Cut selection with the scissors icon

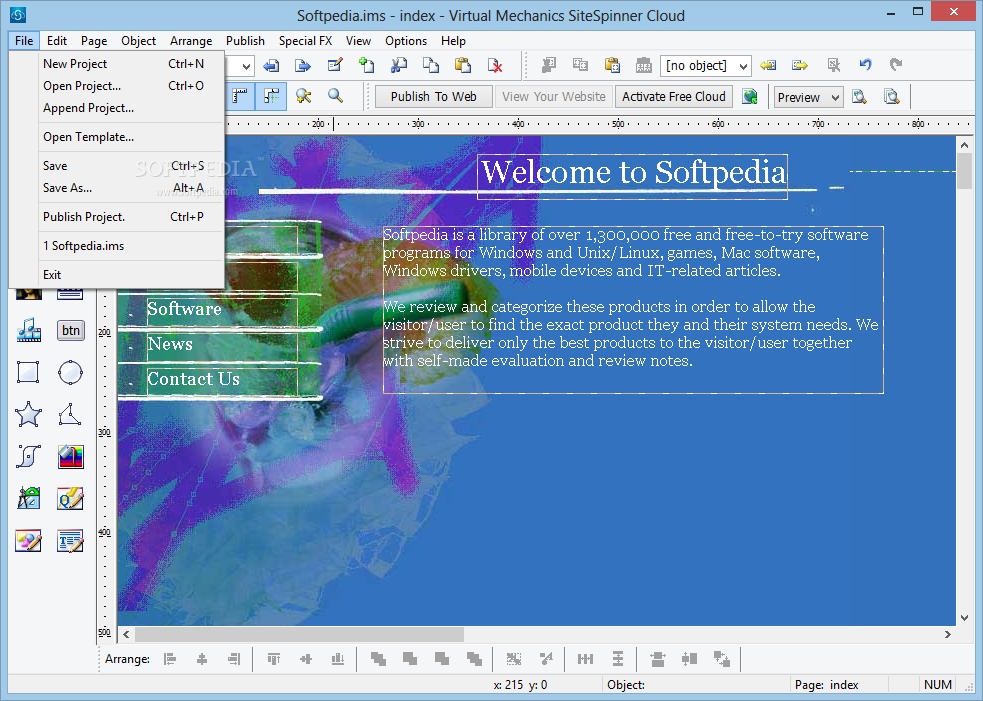399,65
